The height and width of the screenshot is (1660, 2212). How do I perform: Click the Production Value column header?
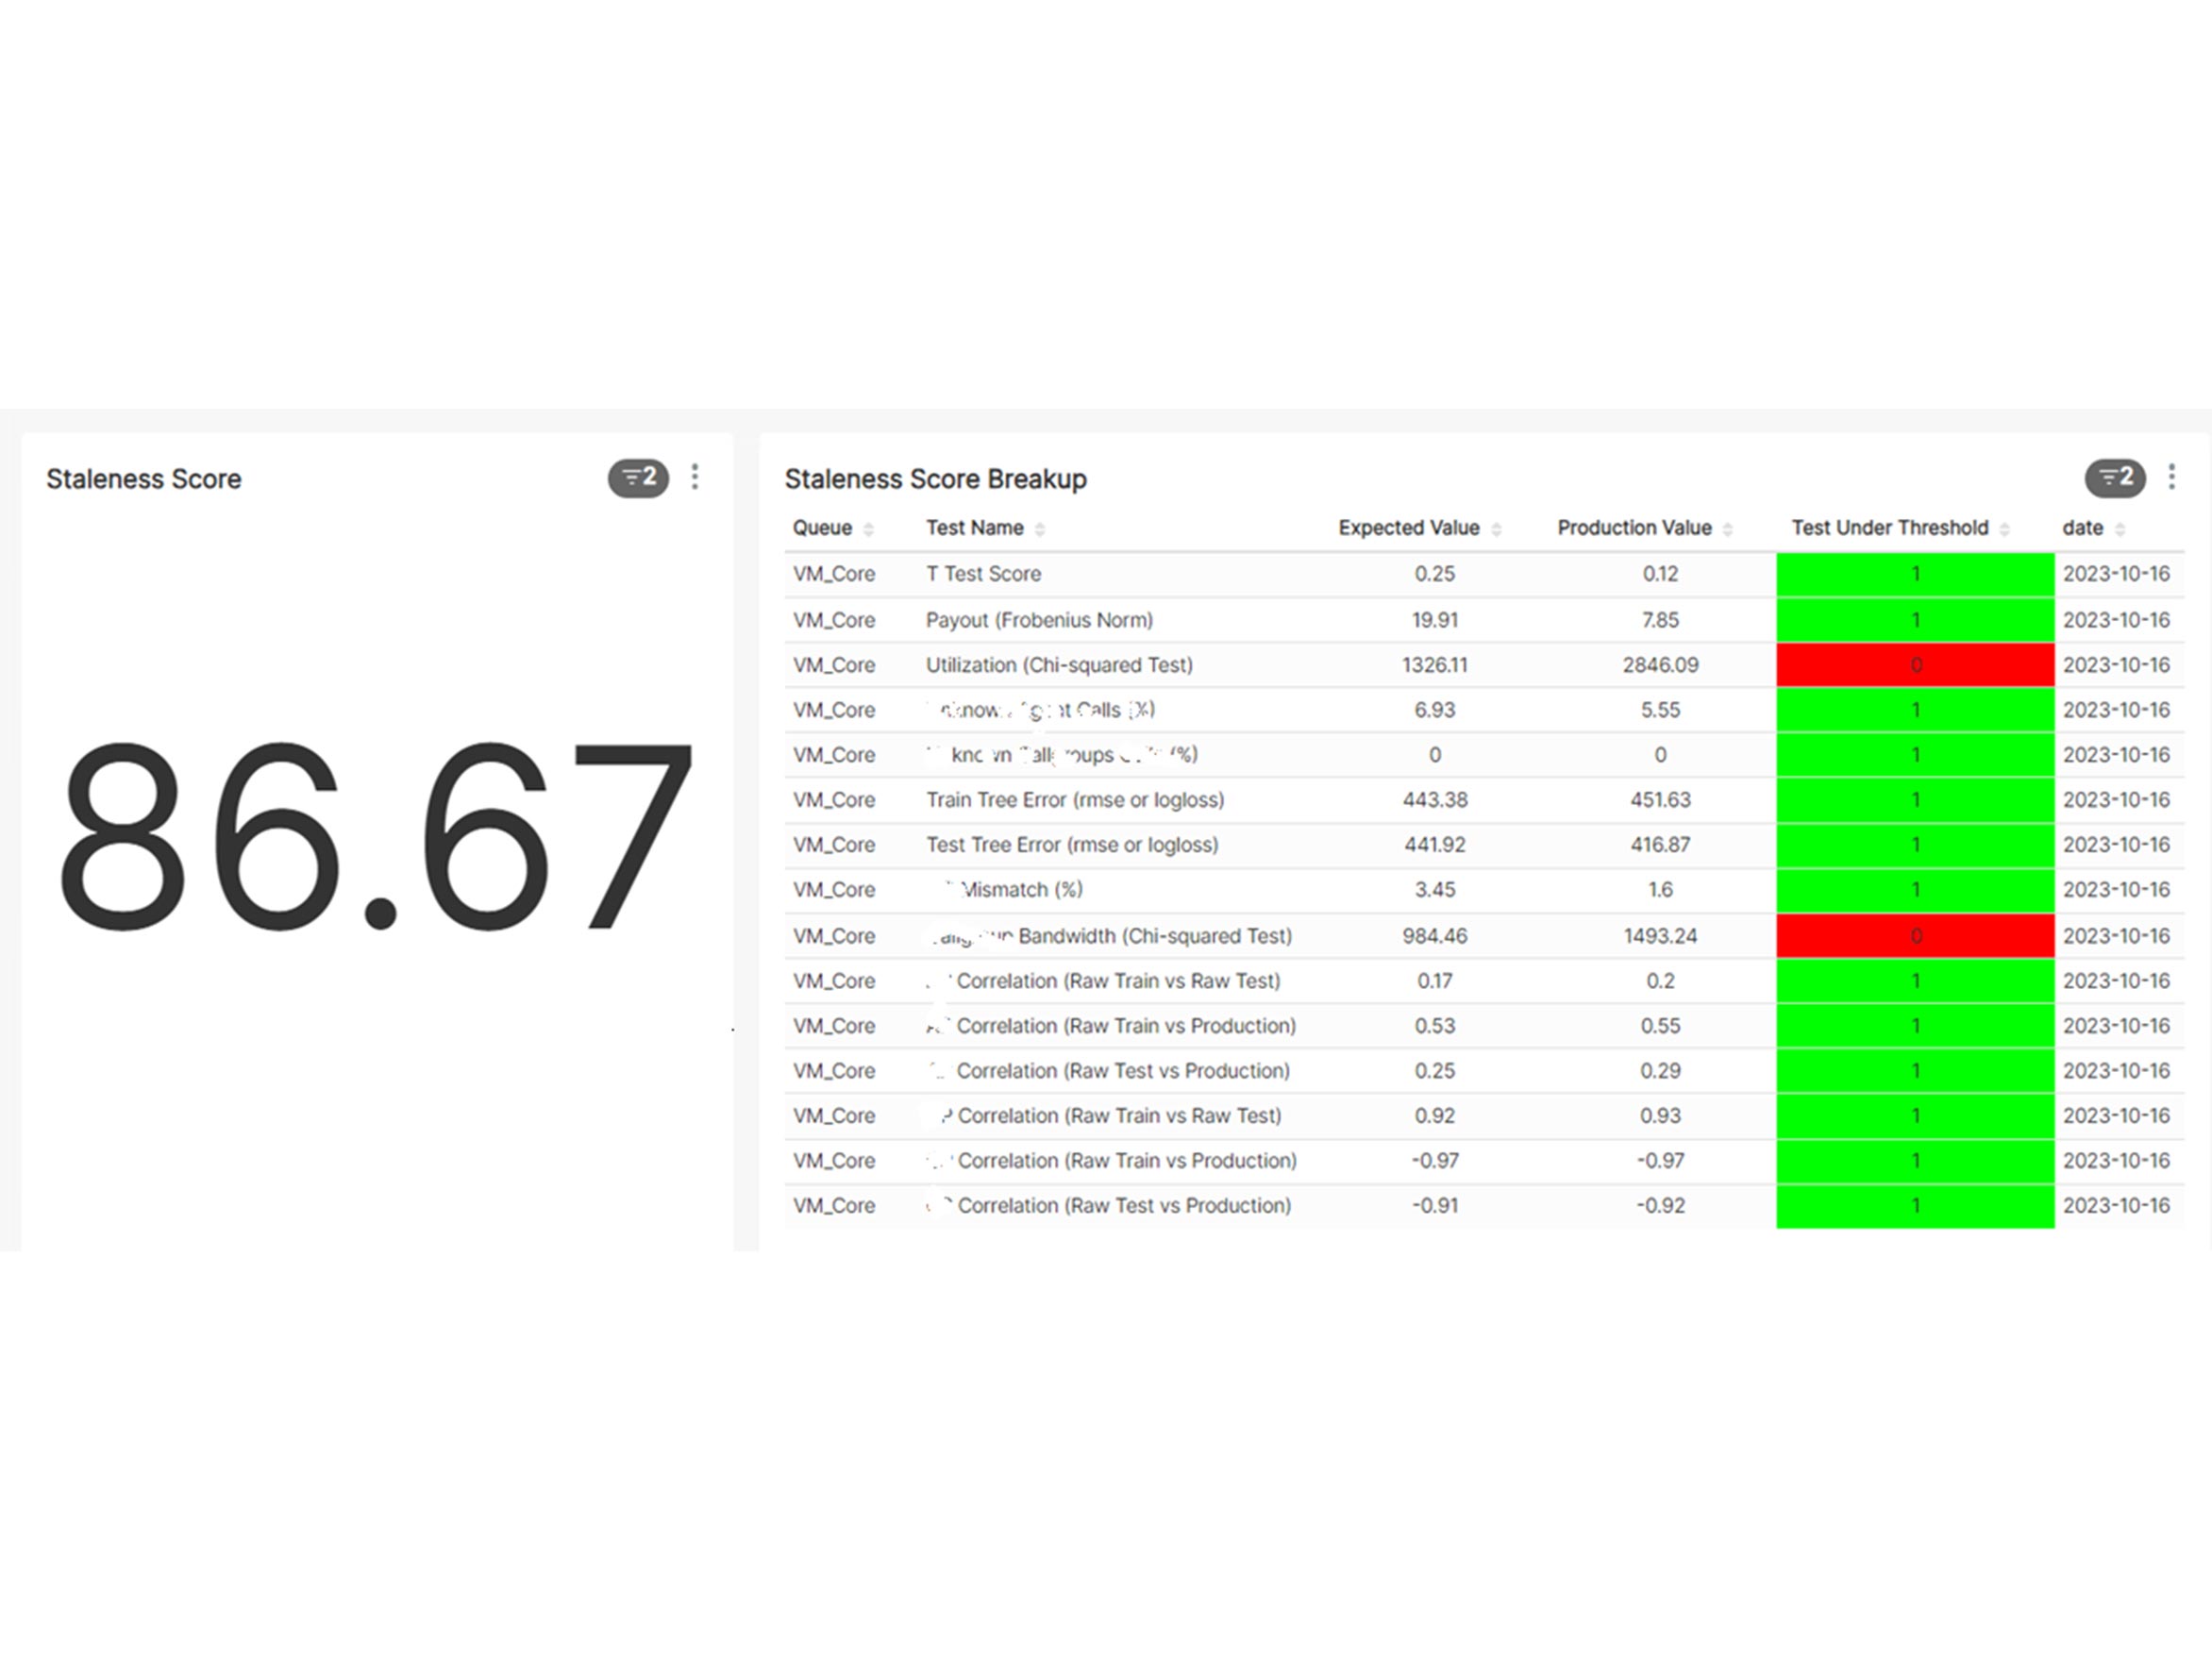coord(1634,528)
